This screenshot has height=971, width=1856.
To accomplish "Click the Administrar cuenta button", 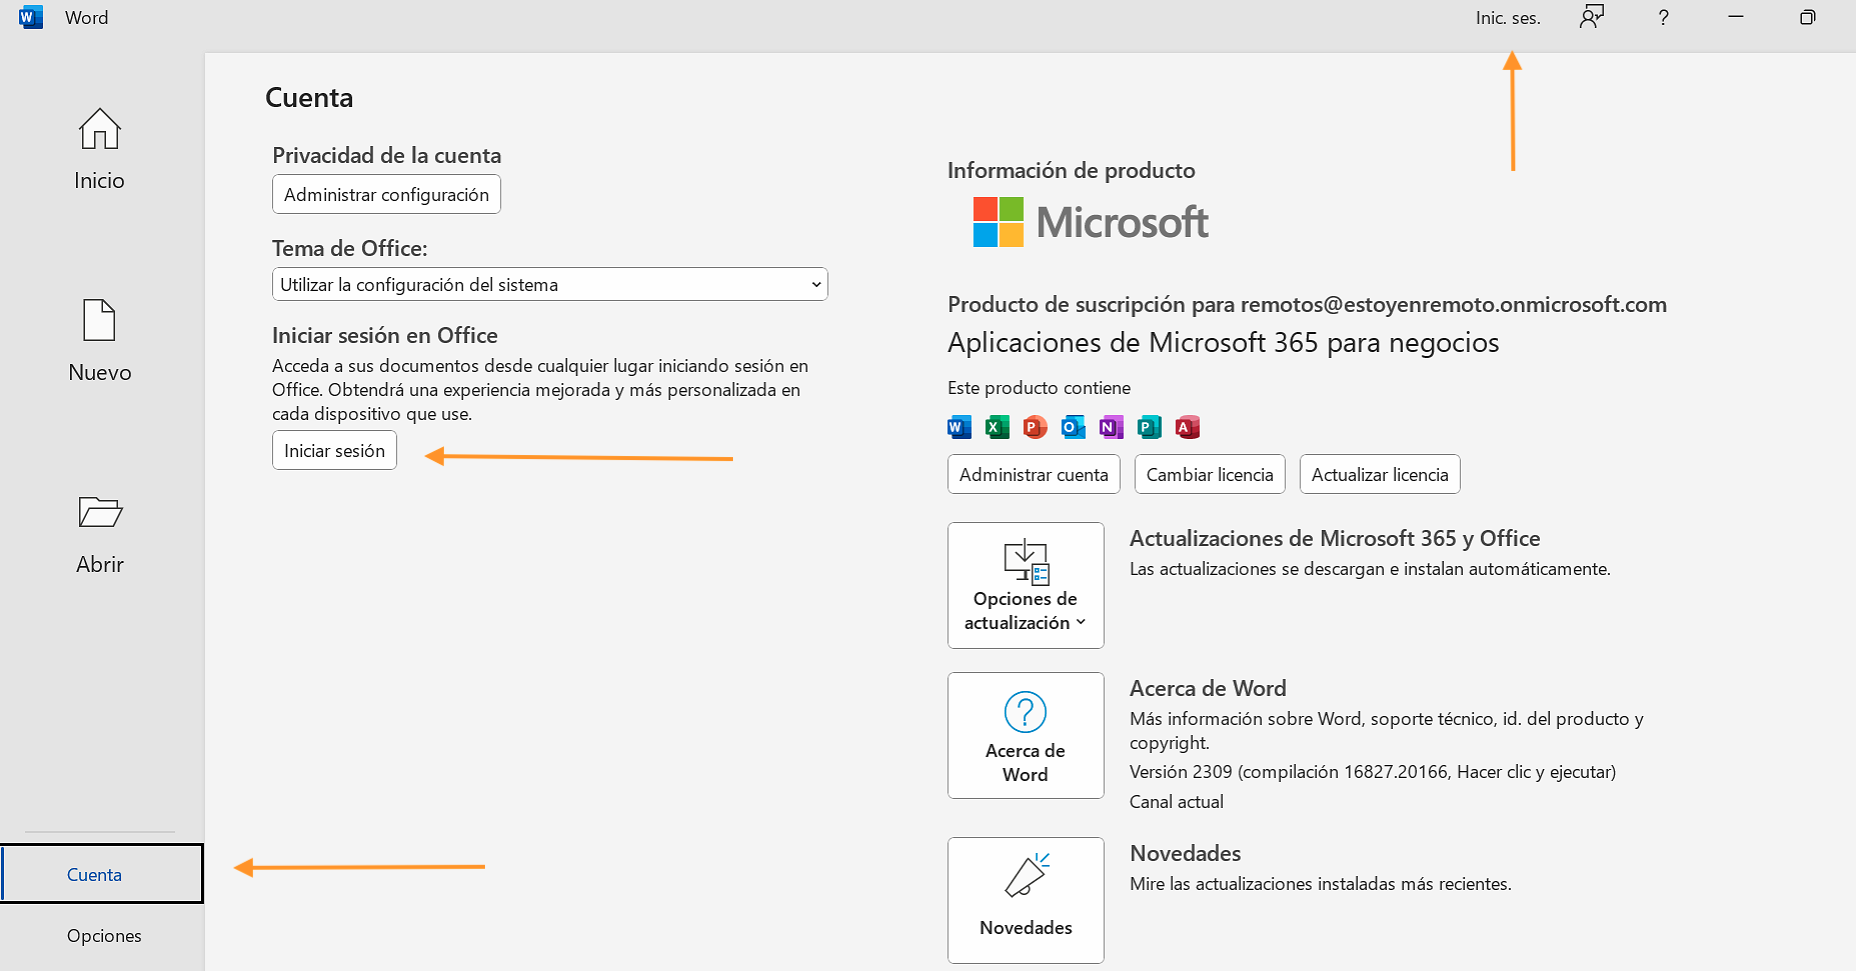I will [1034, 474].
